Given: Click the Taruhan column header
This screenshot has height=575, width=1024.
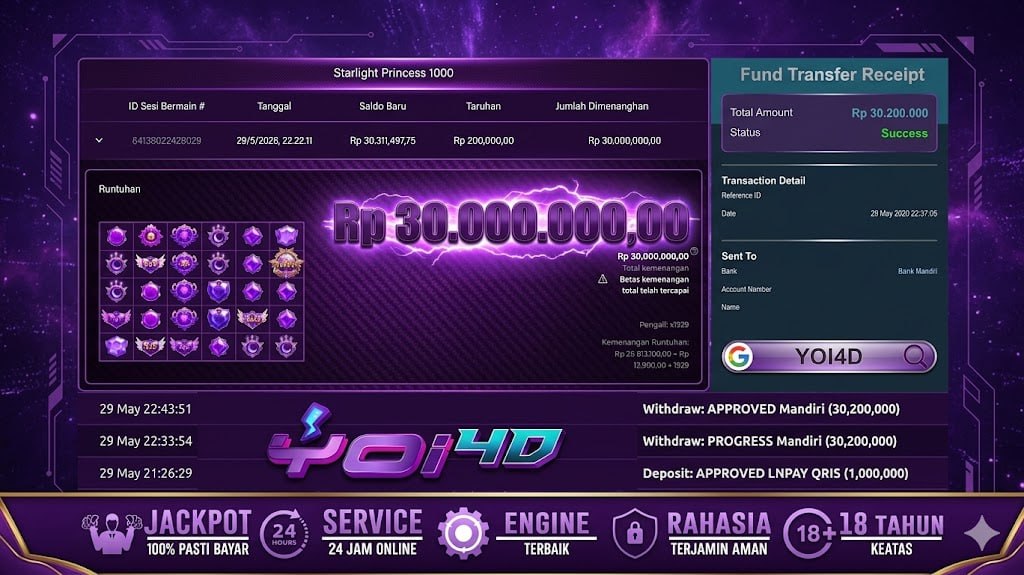Looking at the screenshot, I should coord(483,106).
